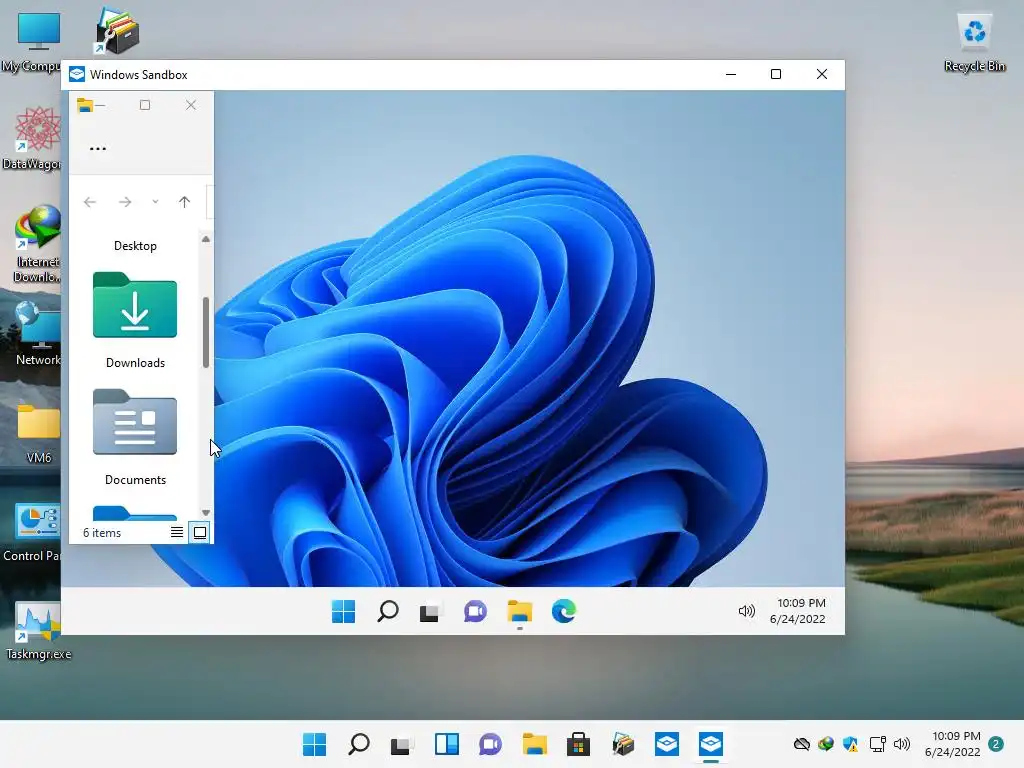Select My Computer desktop icon
This screenshot has width=1024, height=768.
click(x=37, y=40)
